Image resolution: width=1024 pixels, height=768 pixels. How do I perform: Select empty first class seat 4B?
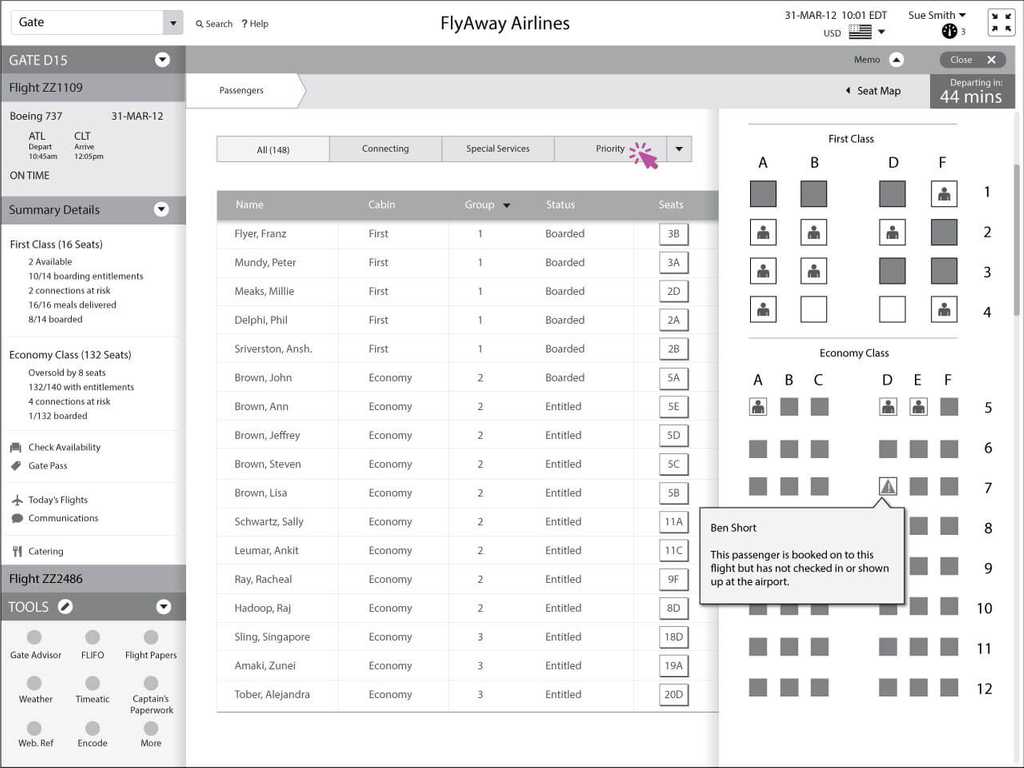pos(814,310)
